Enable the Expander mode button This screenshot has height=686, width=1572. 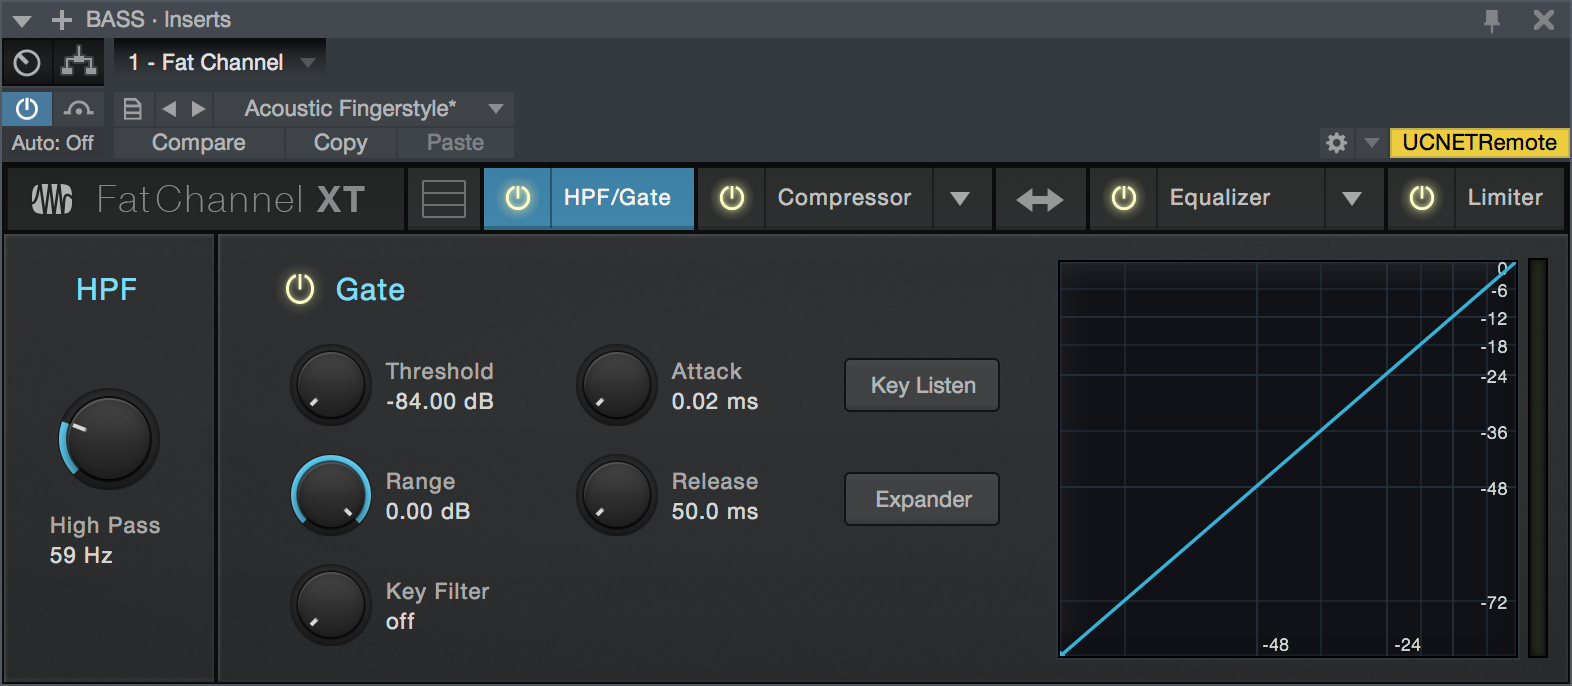coord(922,499)
